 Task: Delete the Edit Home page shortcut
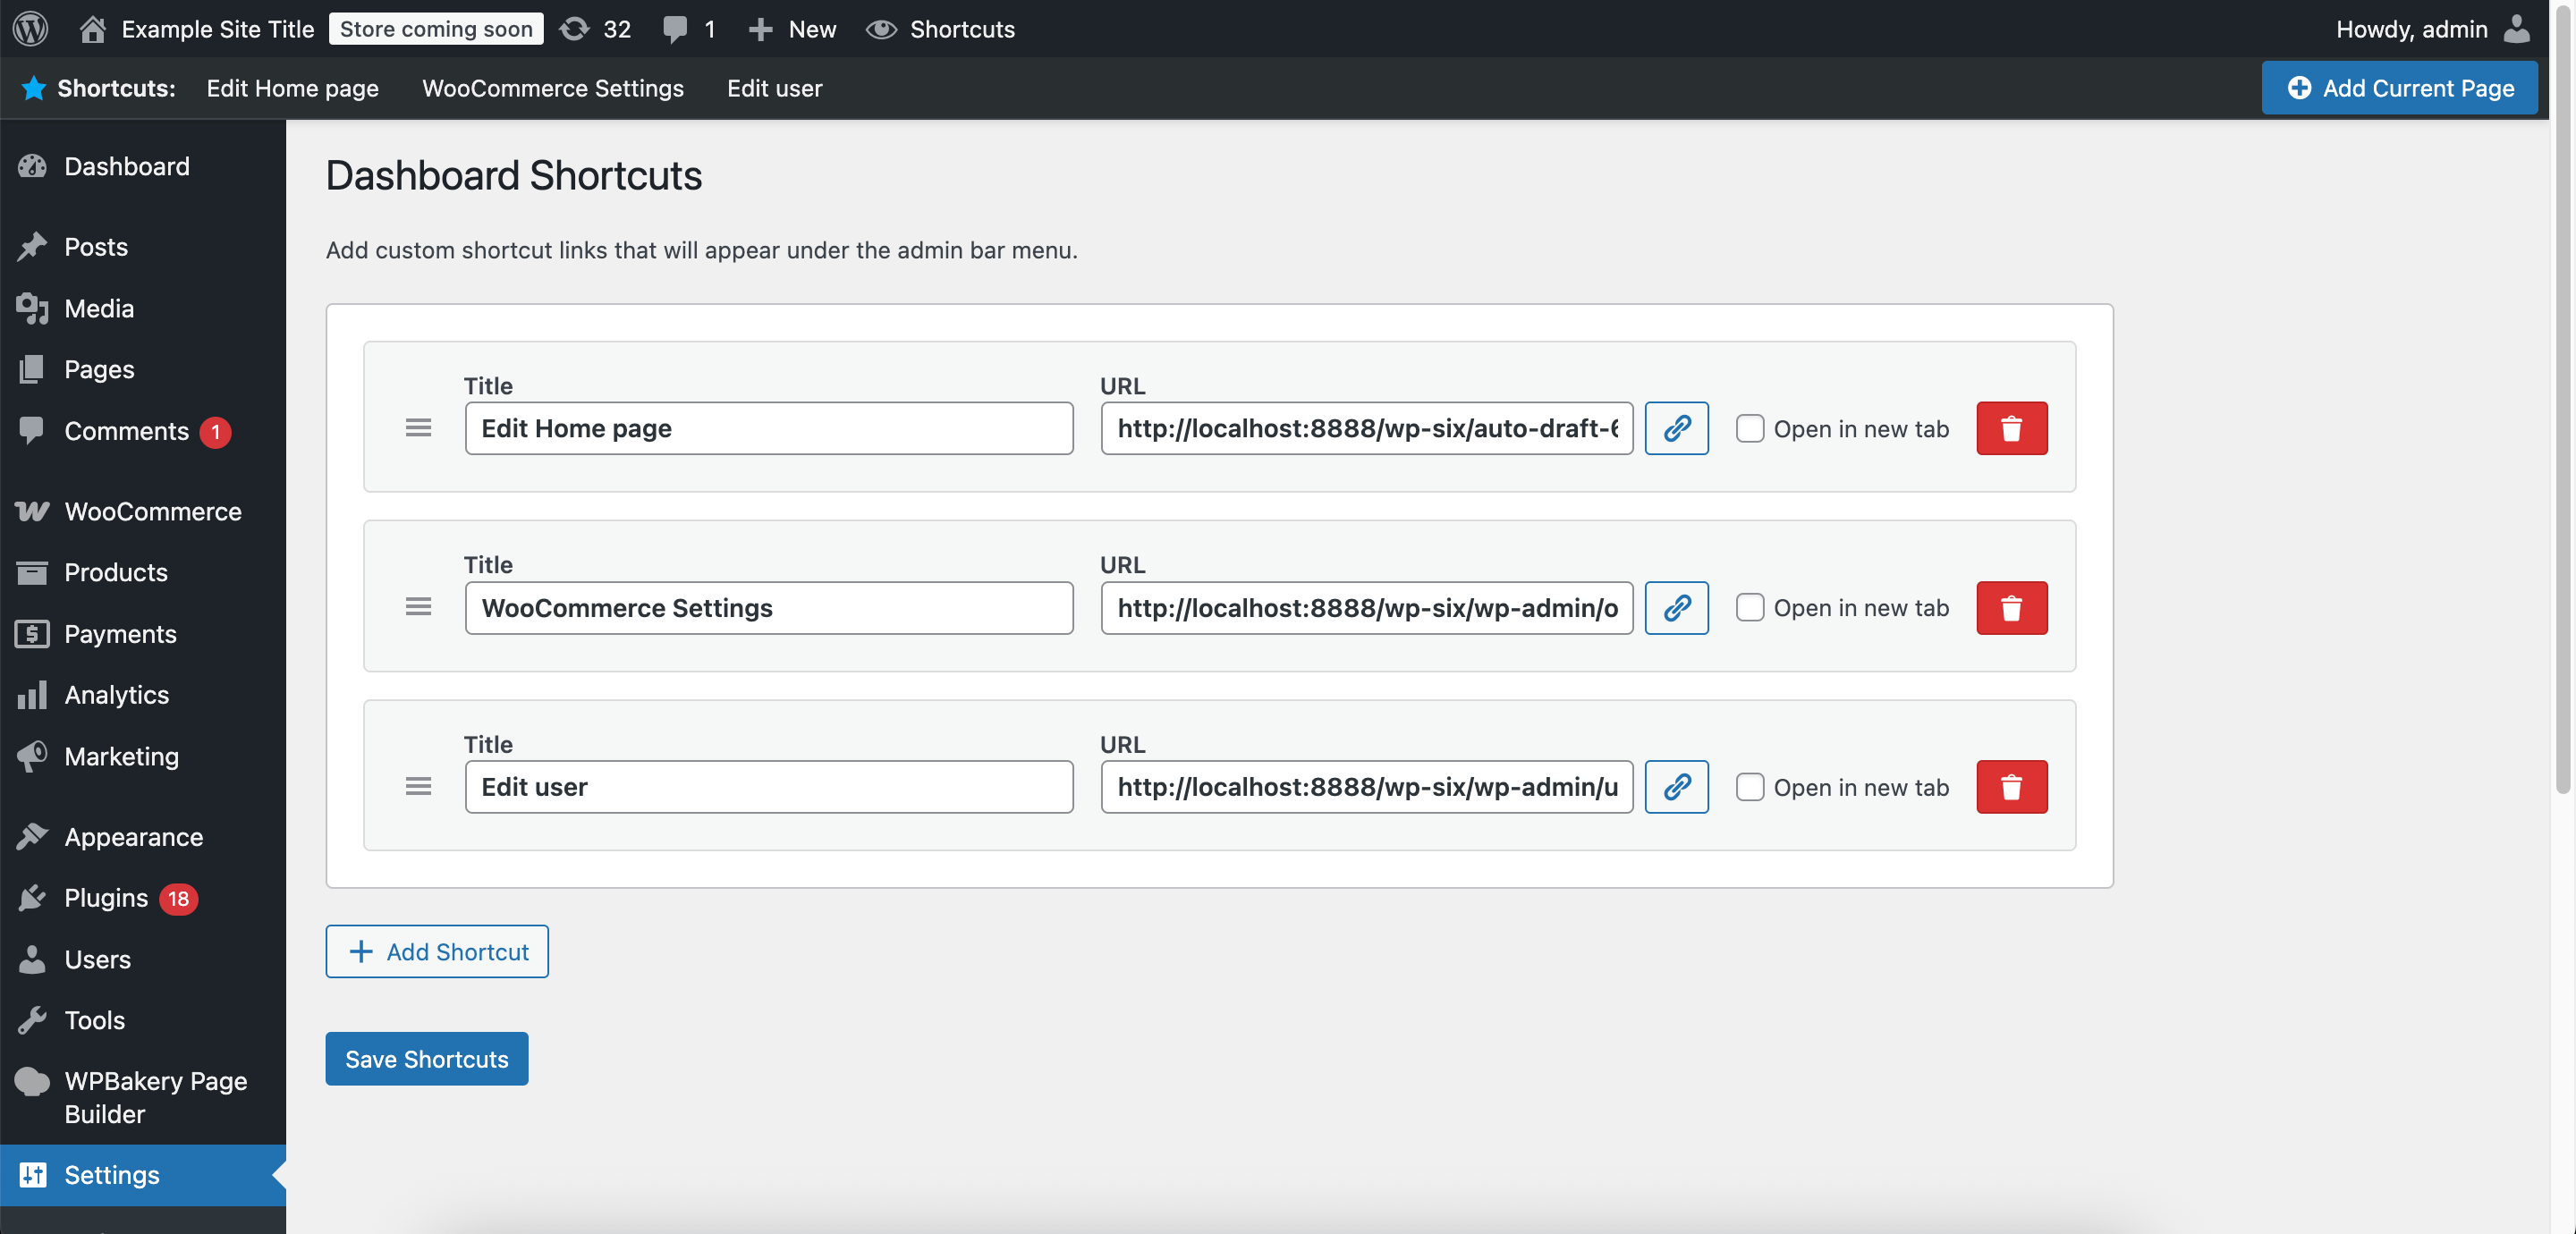click(x=2011, y=428)
